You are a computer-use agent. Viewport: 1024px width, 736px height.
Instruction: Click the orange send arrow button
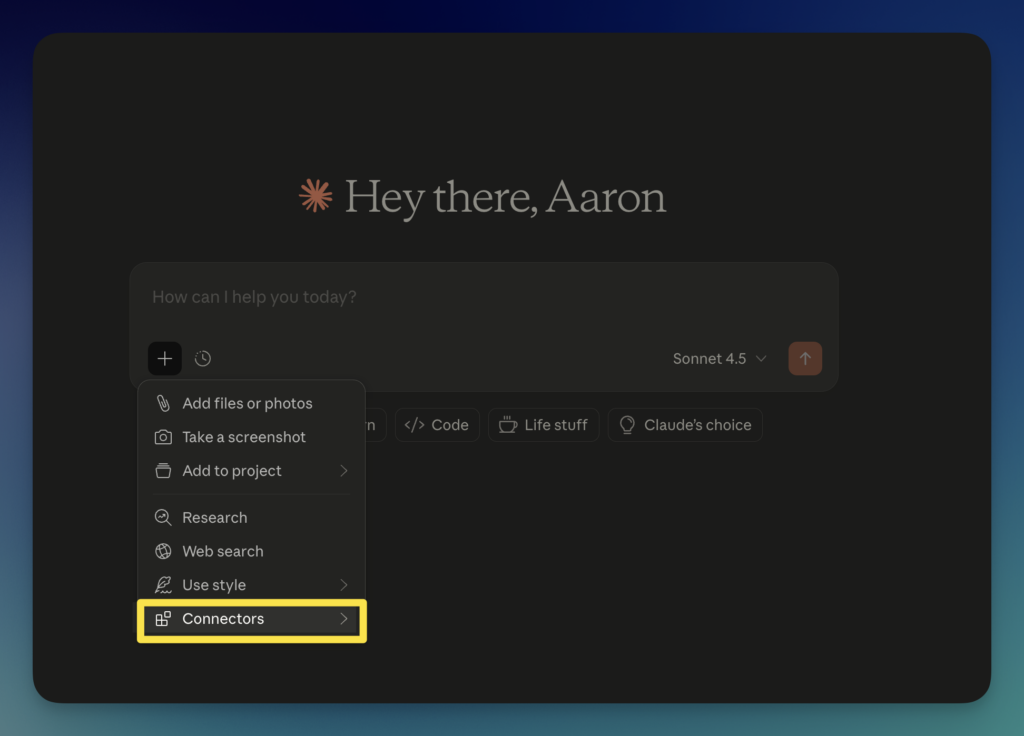[x=805, y=359]
